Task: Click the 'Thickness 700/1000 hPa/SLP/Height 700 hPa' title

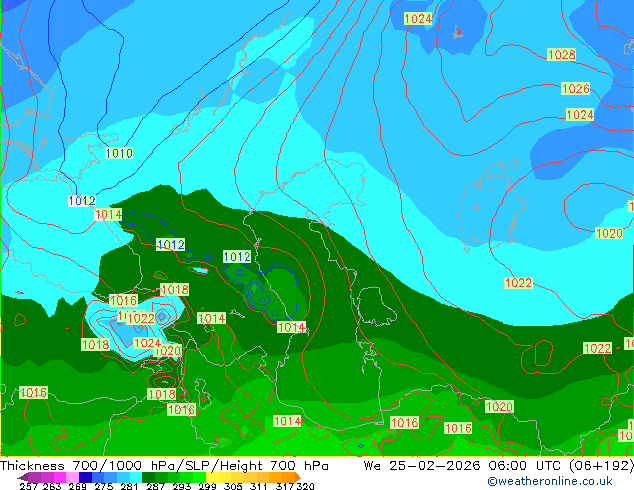Action: coord(164,466)
